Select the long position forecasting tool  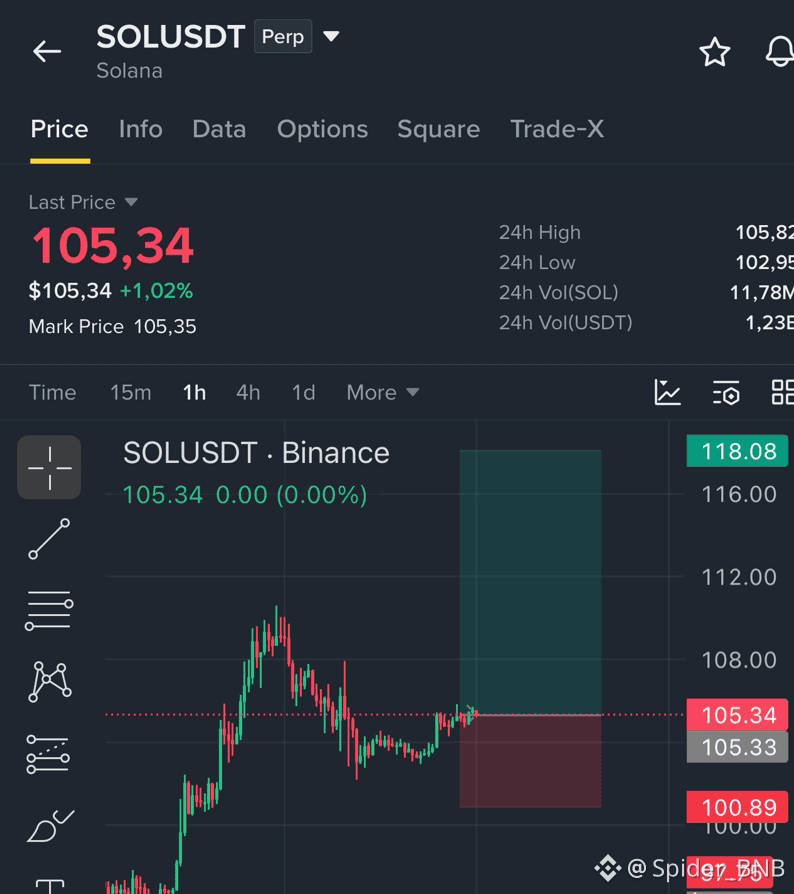tap(48, 754)
